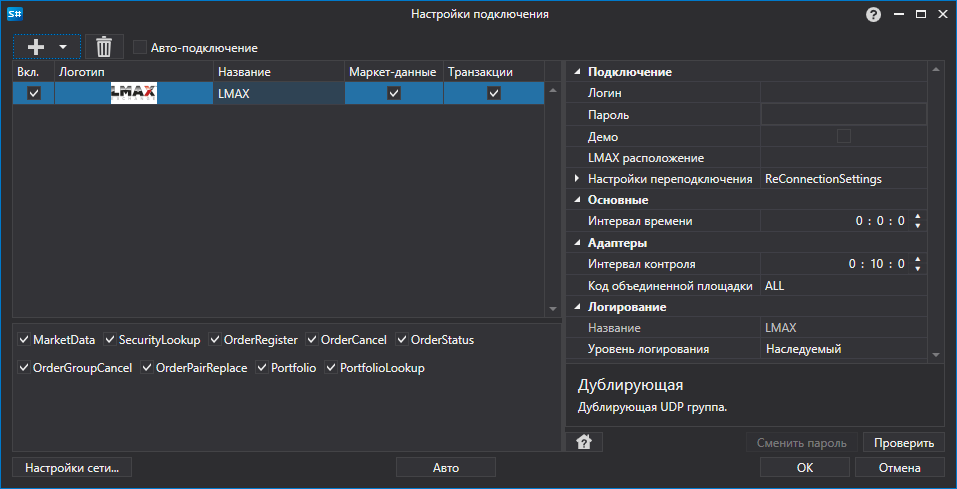Open Уровень логирования dropdown Наследуемый

click(x=843, y=349)
